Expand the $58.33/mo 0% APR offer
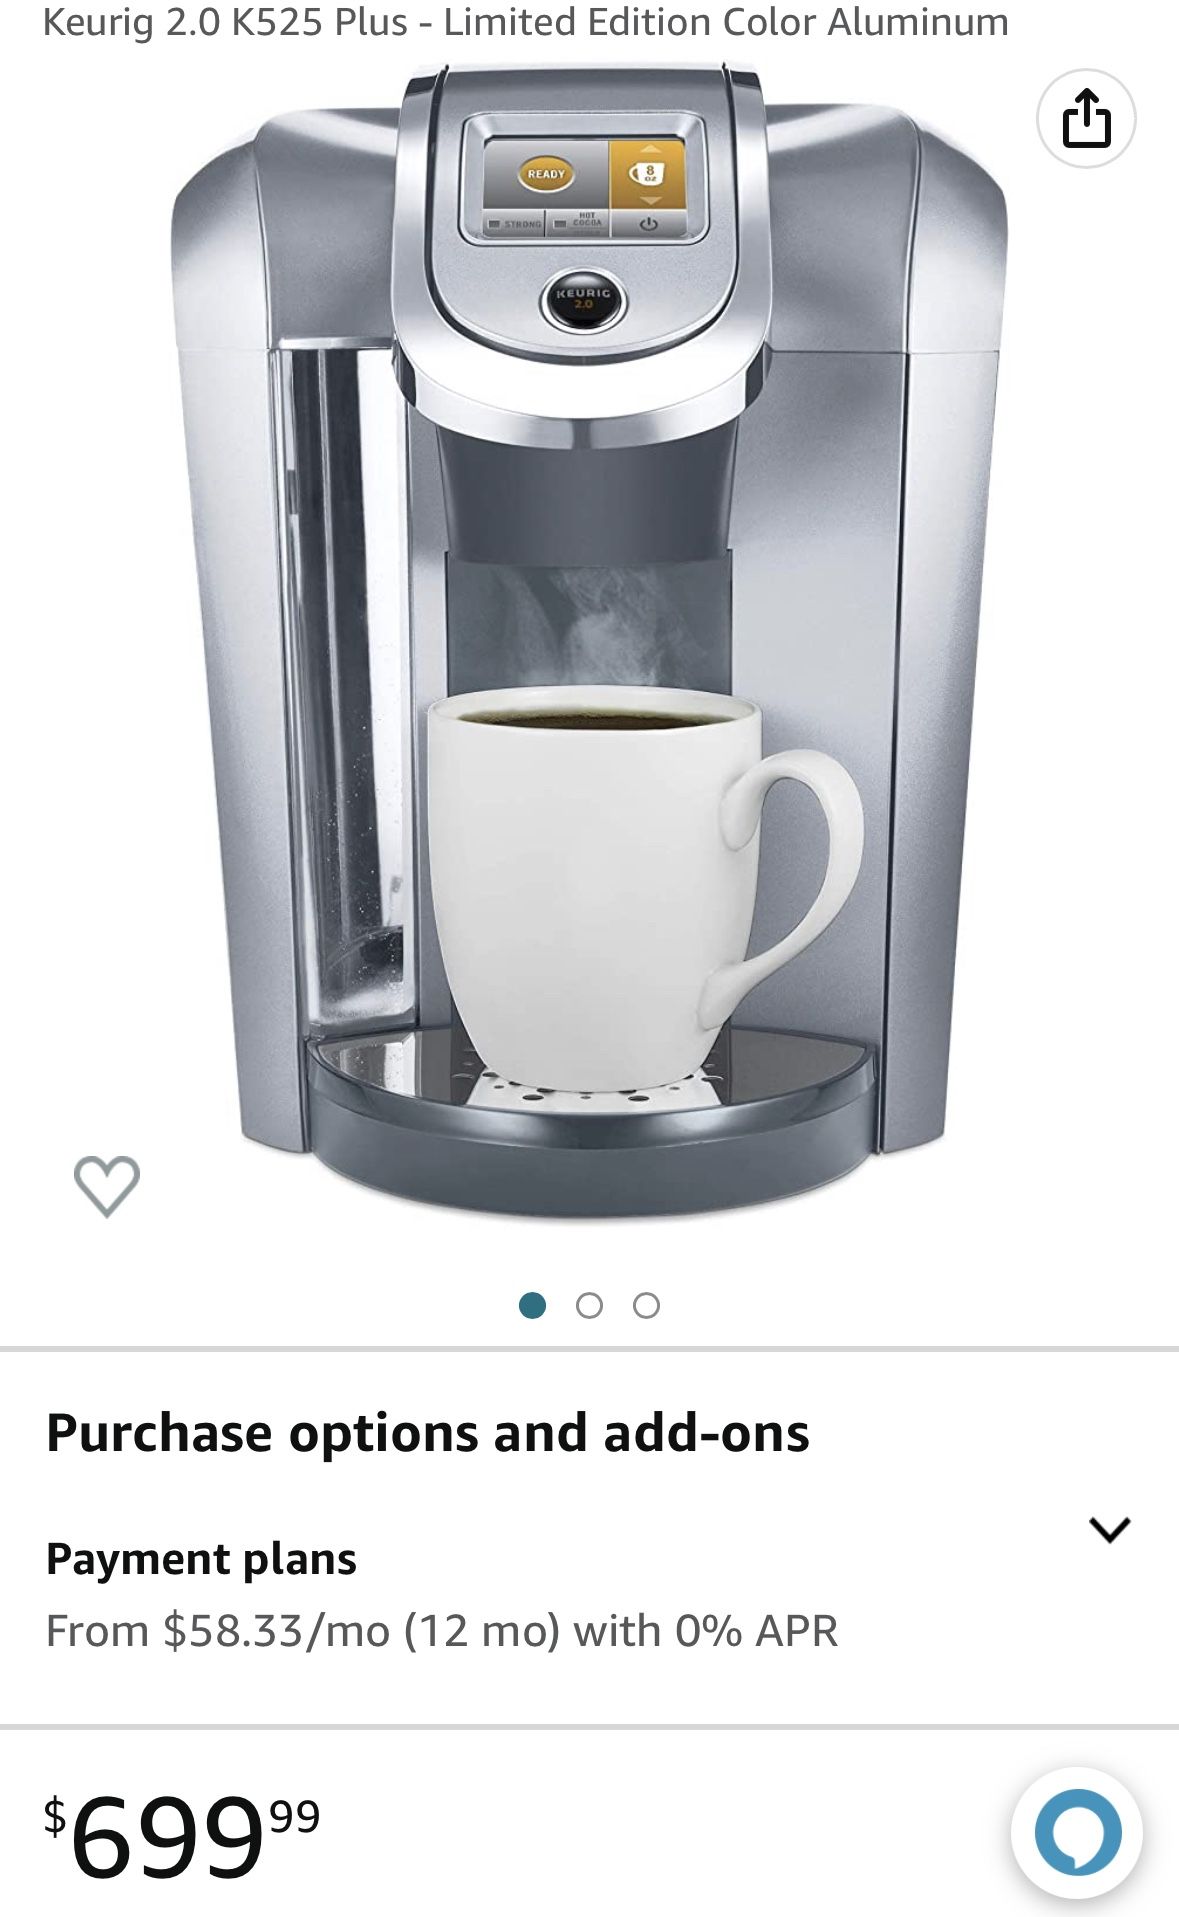1179x1917 pixels. pos(442,1630)
